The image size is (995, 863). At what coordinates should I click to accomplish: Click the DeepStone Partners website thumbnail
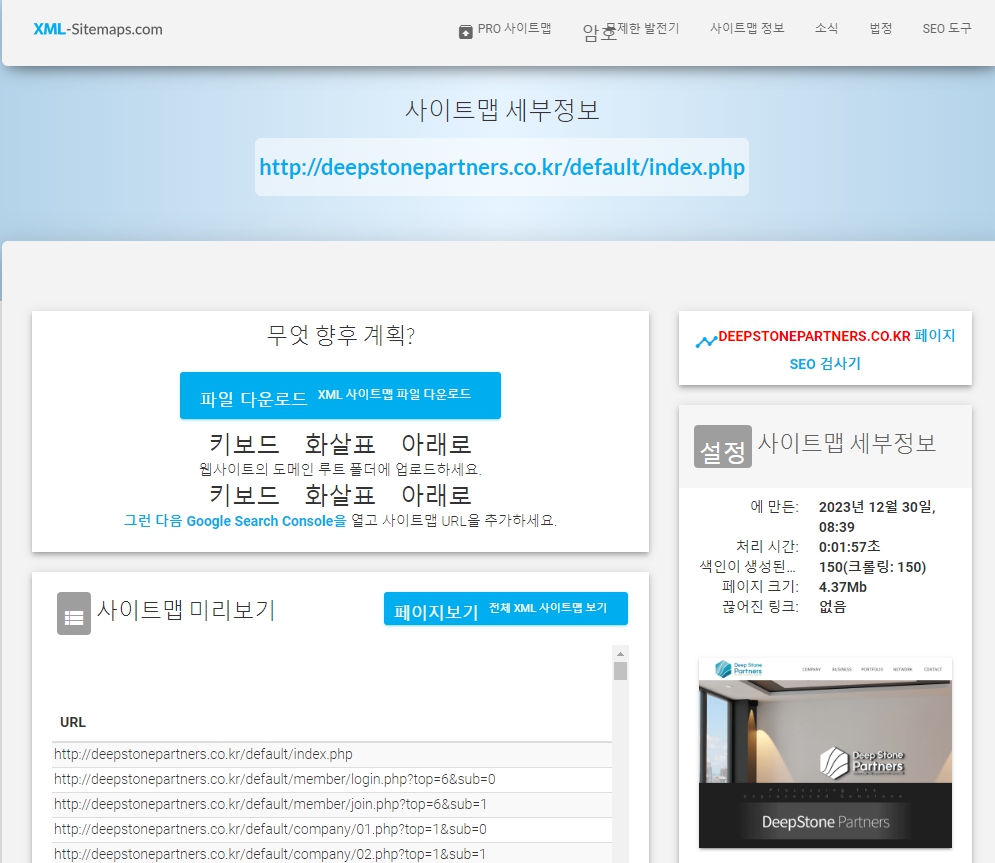(x=825, y=752)
